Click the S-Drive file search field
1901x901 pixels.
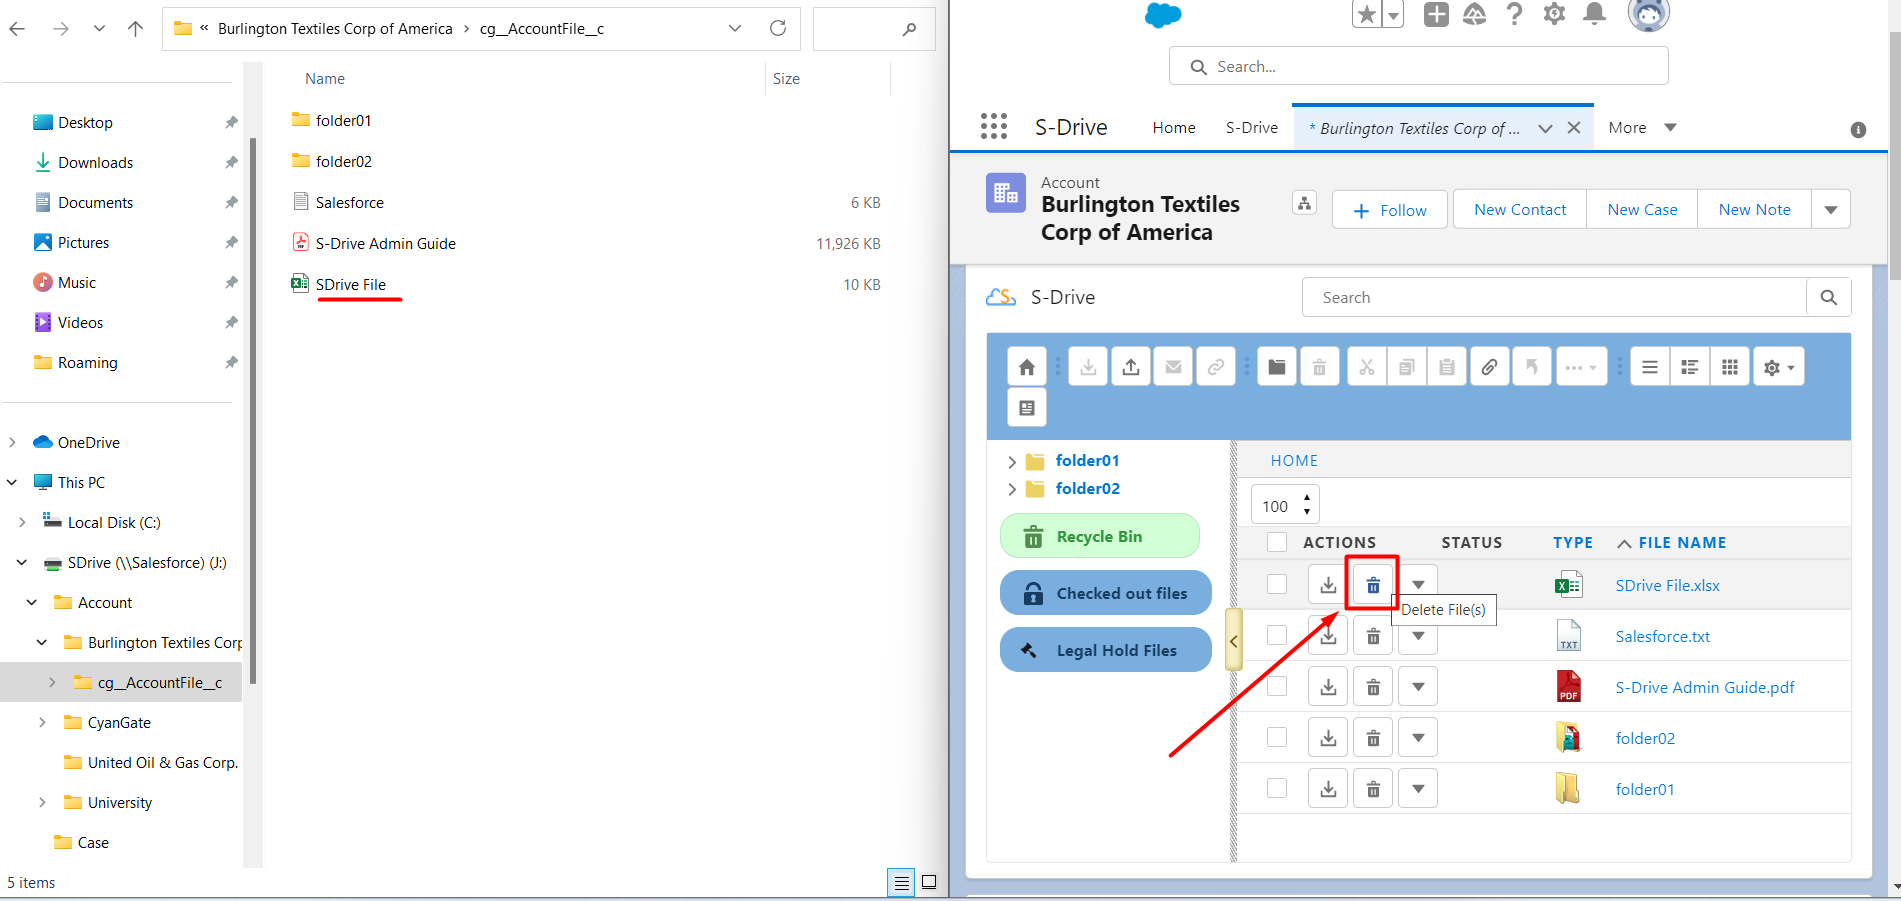click(x=1553, y=298)
